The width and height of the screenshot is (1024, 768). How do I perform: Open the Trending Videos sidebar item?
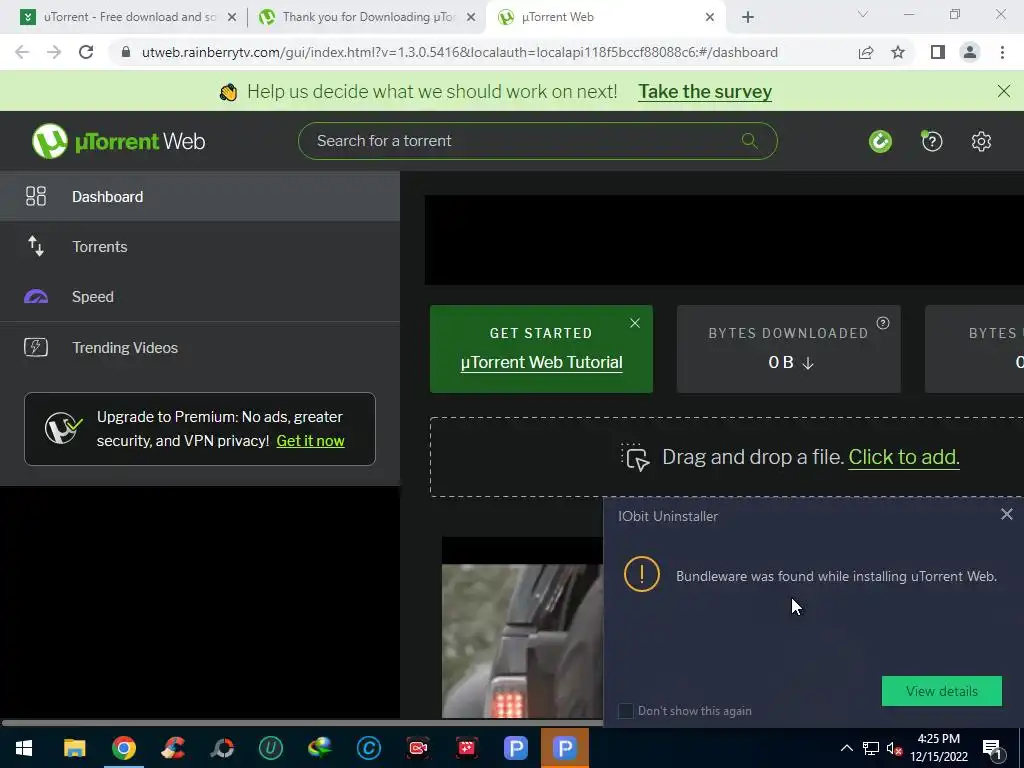(200, 347)
